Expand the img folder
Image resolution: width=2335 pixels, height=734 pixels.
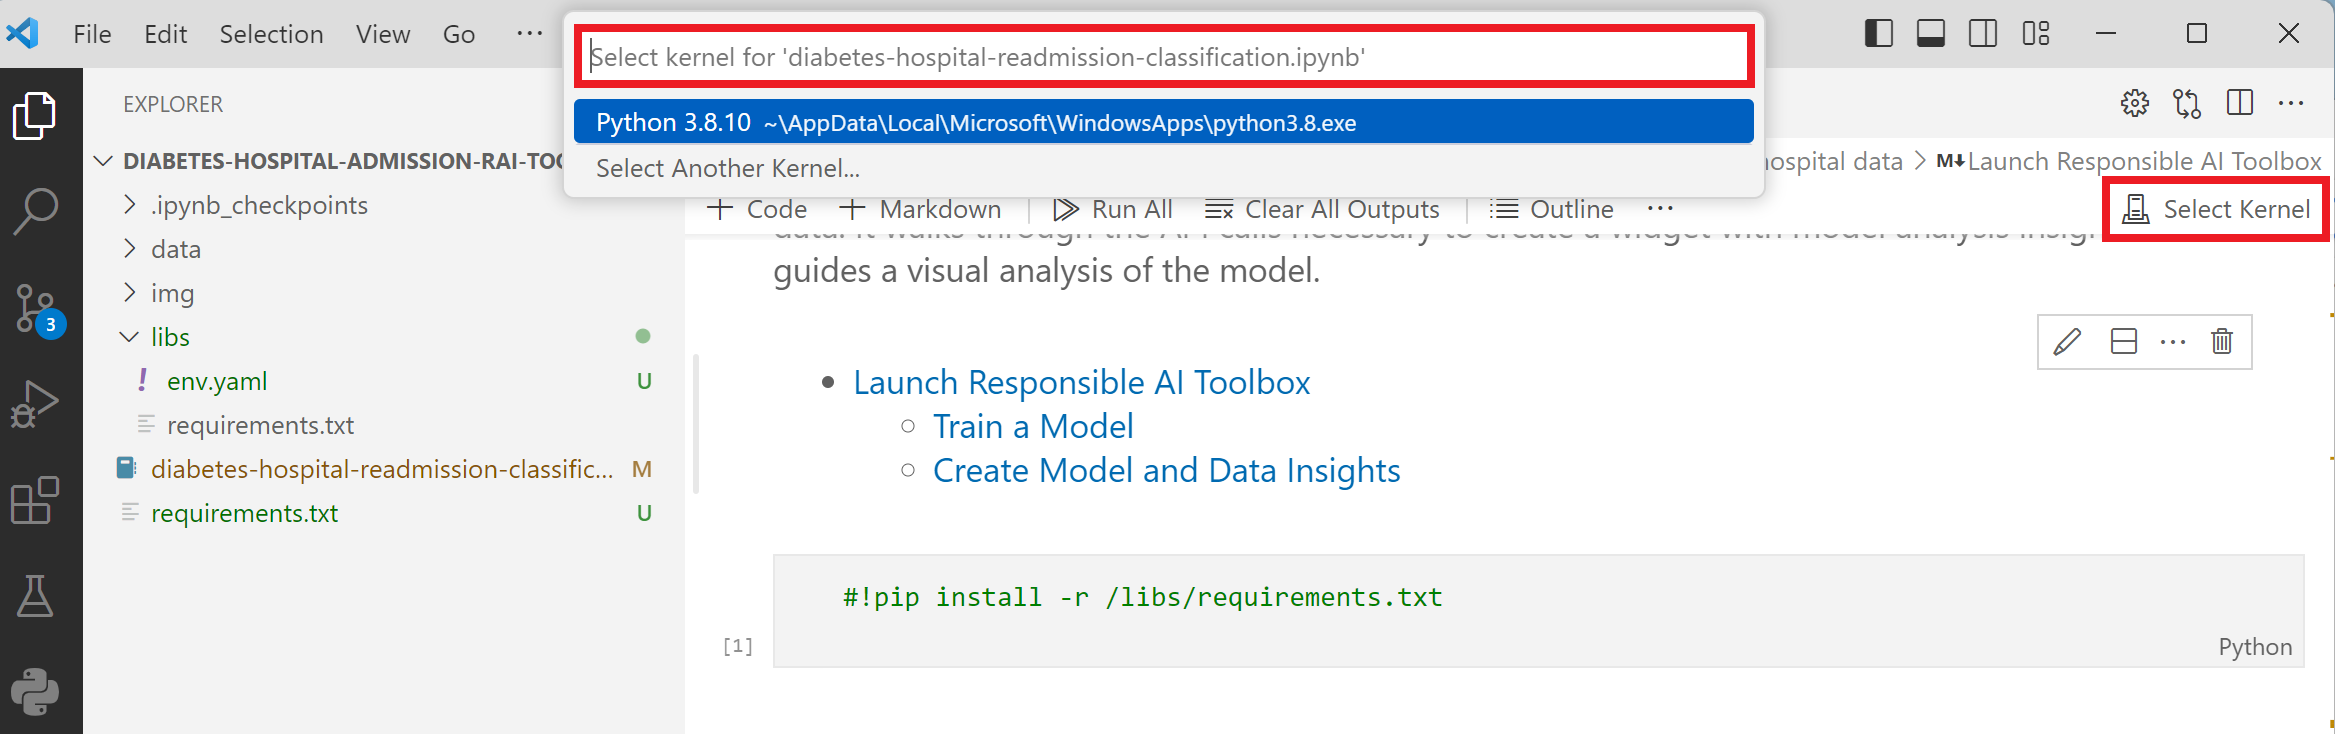(129, 293)
